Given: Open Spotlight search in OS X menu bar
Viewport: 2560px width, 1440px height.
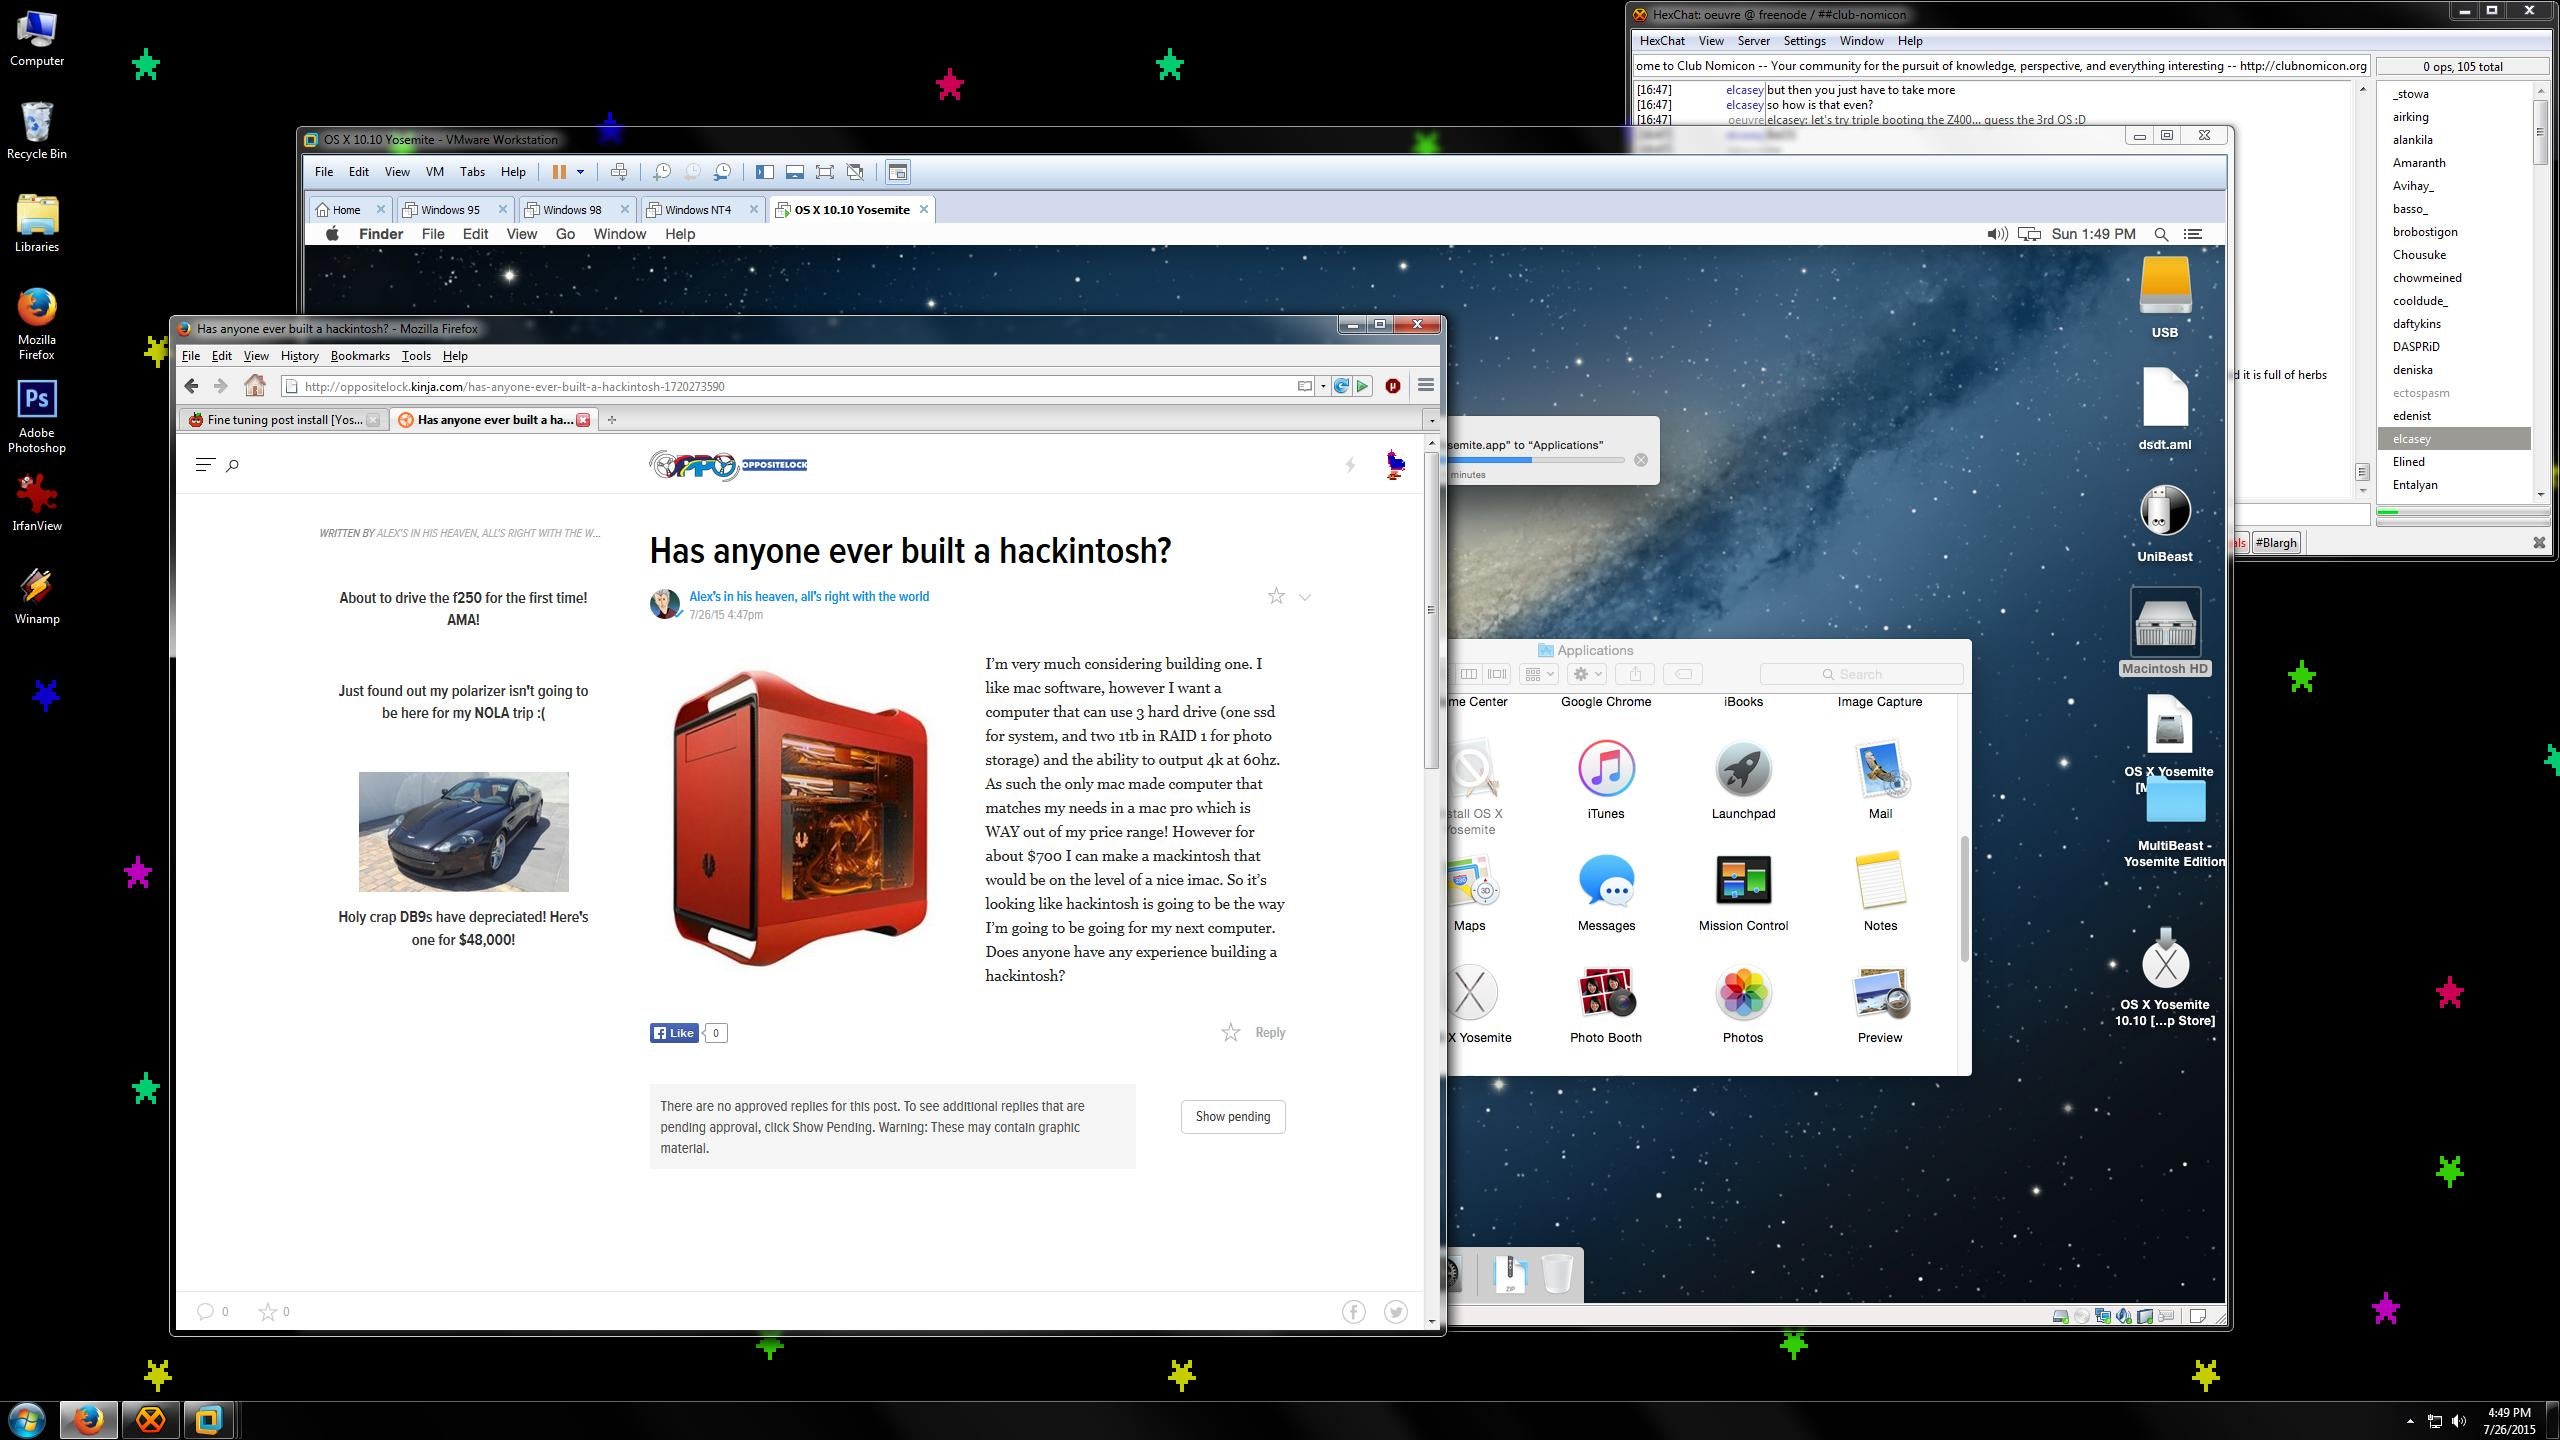Looking at the screenshot, I should pos(2161,234).
